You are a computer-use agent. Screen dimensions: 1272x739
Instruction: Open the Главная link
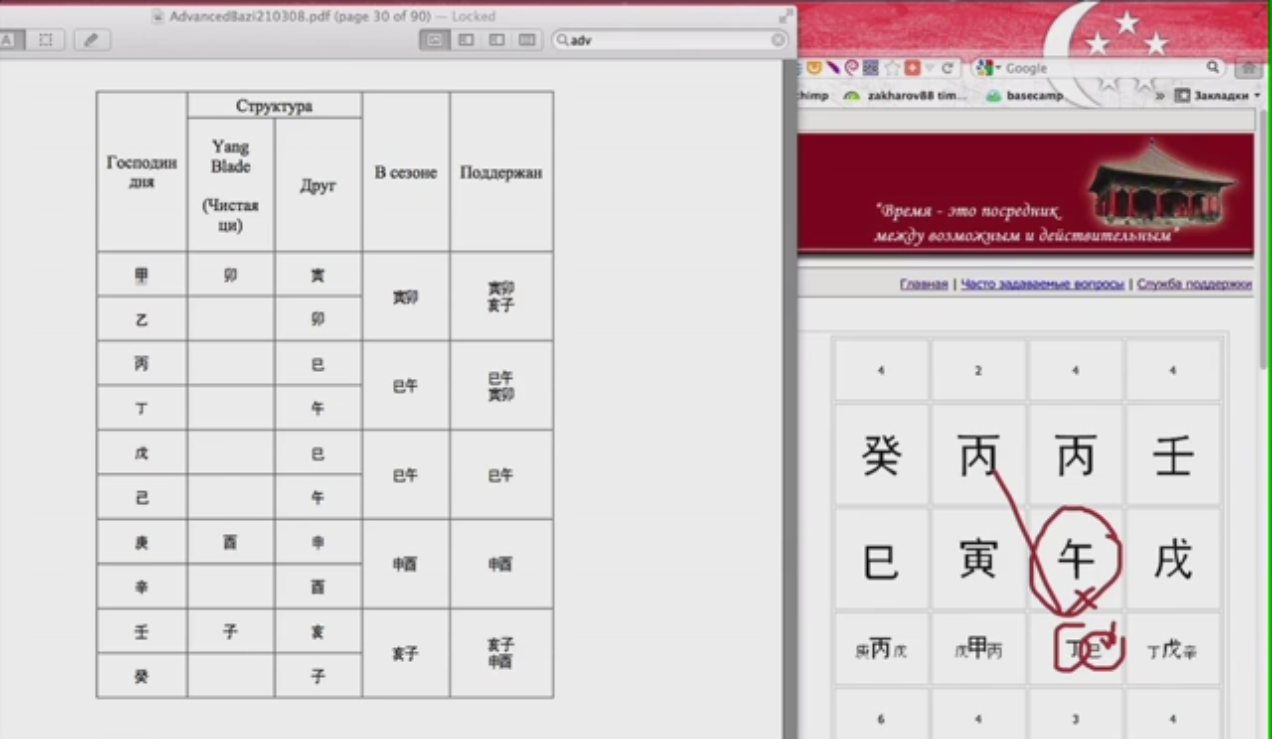click(x=923, y=284)
